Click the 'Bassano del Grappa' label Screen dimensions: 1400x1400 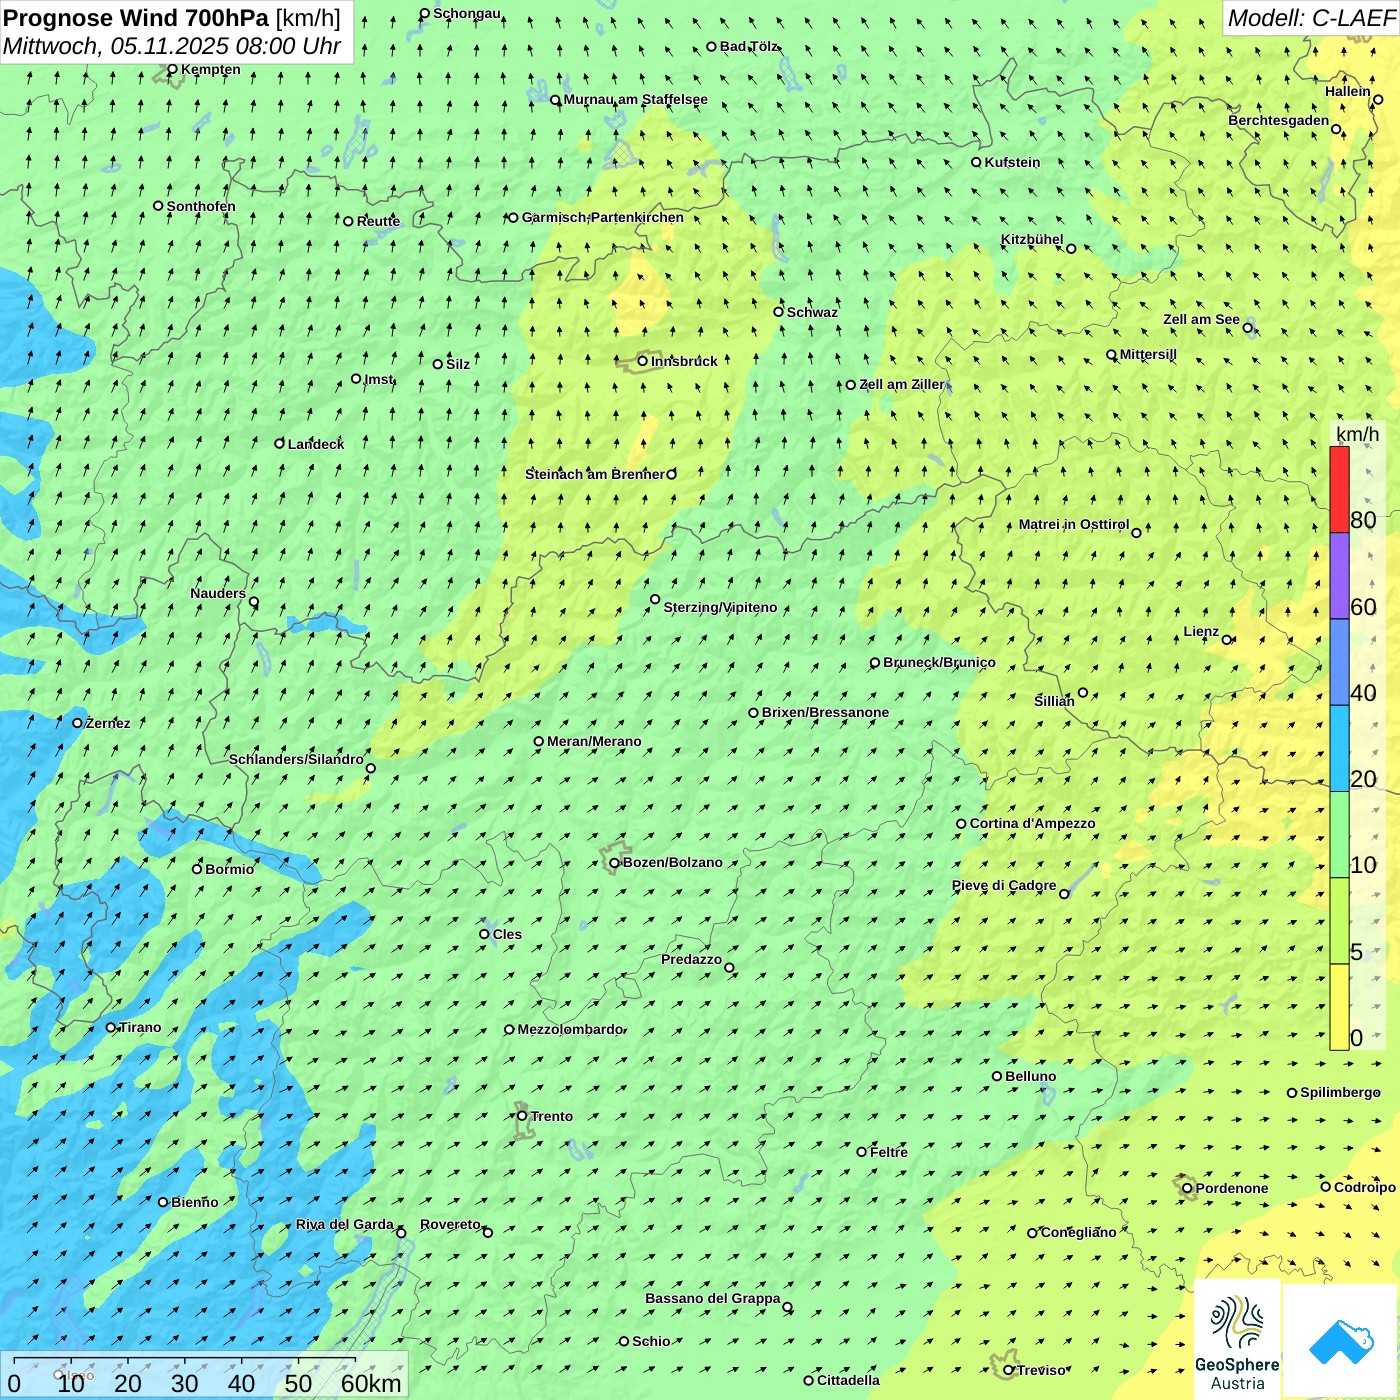coord(713,1298)
